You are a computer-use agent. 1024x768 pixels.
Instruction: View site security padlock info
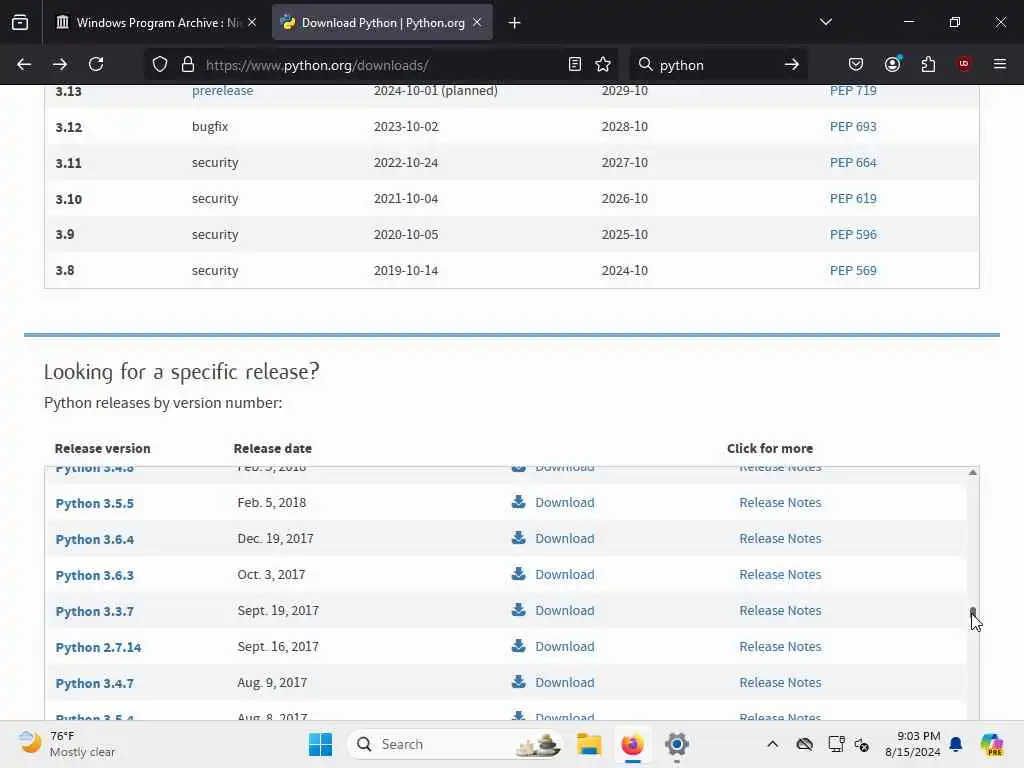188,64
